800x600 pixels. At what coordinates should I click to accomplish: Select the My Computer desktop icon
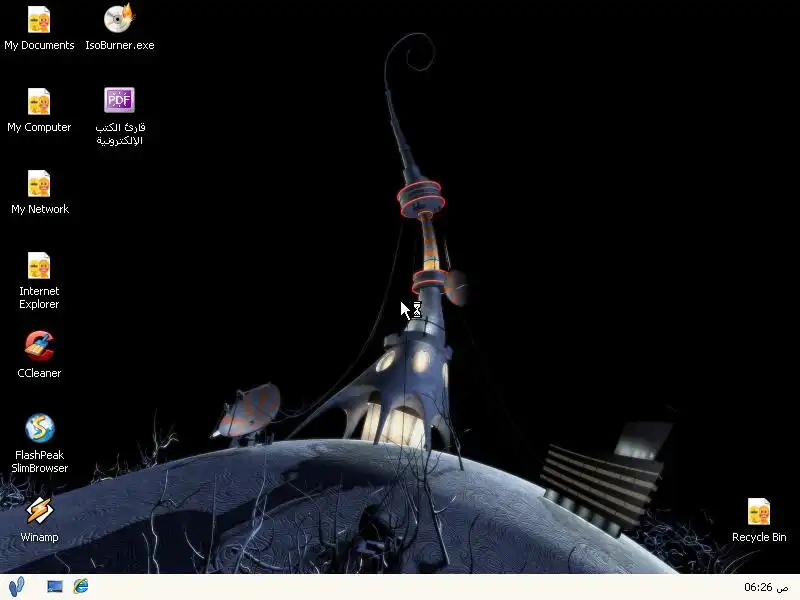pyautogui.click(x=39, y=101)
